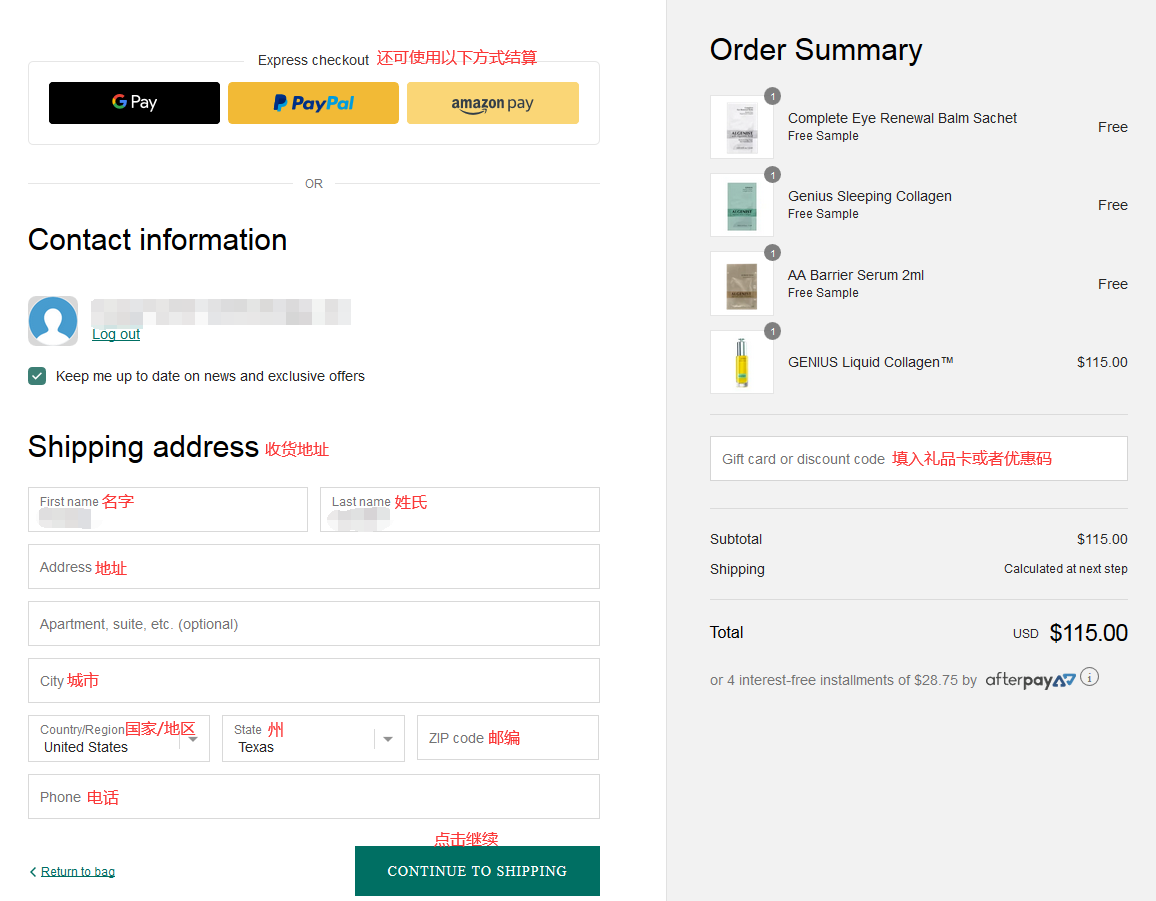Pay with Amazon Pay
Screen dimensions: 1156x901
492,103
